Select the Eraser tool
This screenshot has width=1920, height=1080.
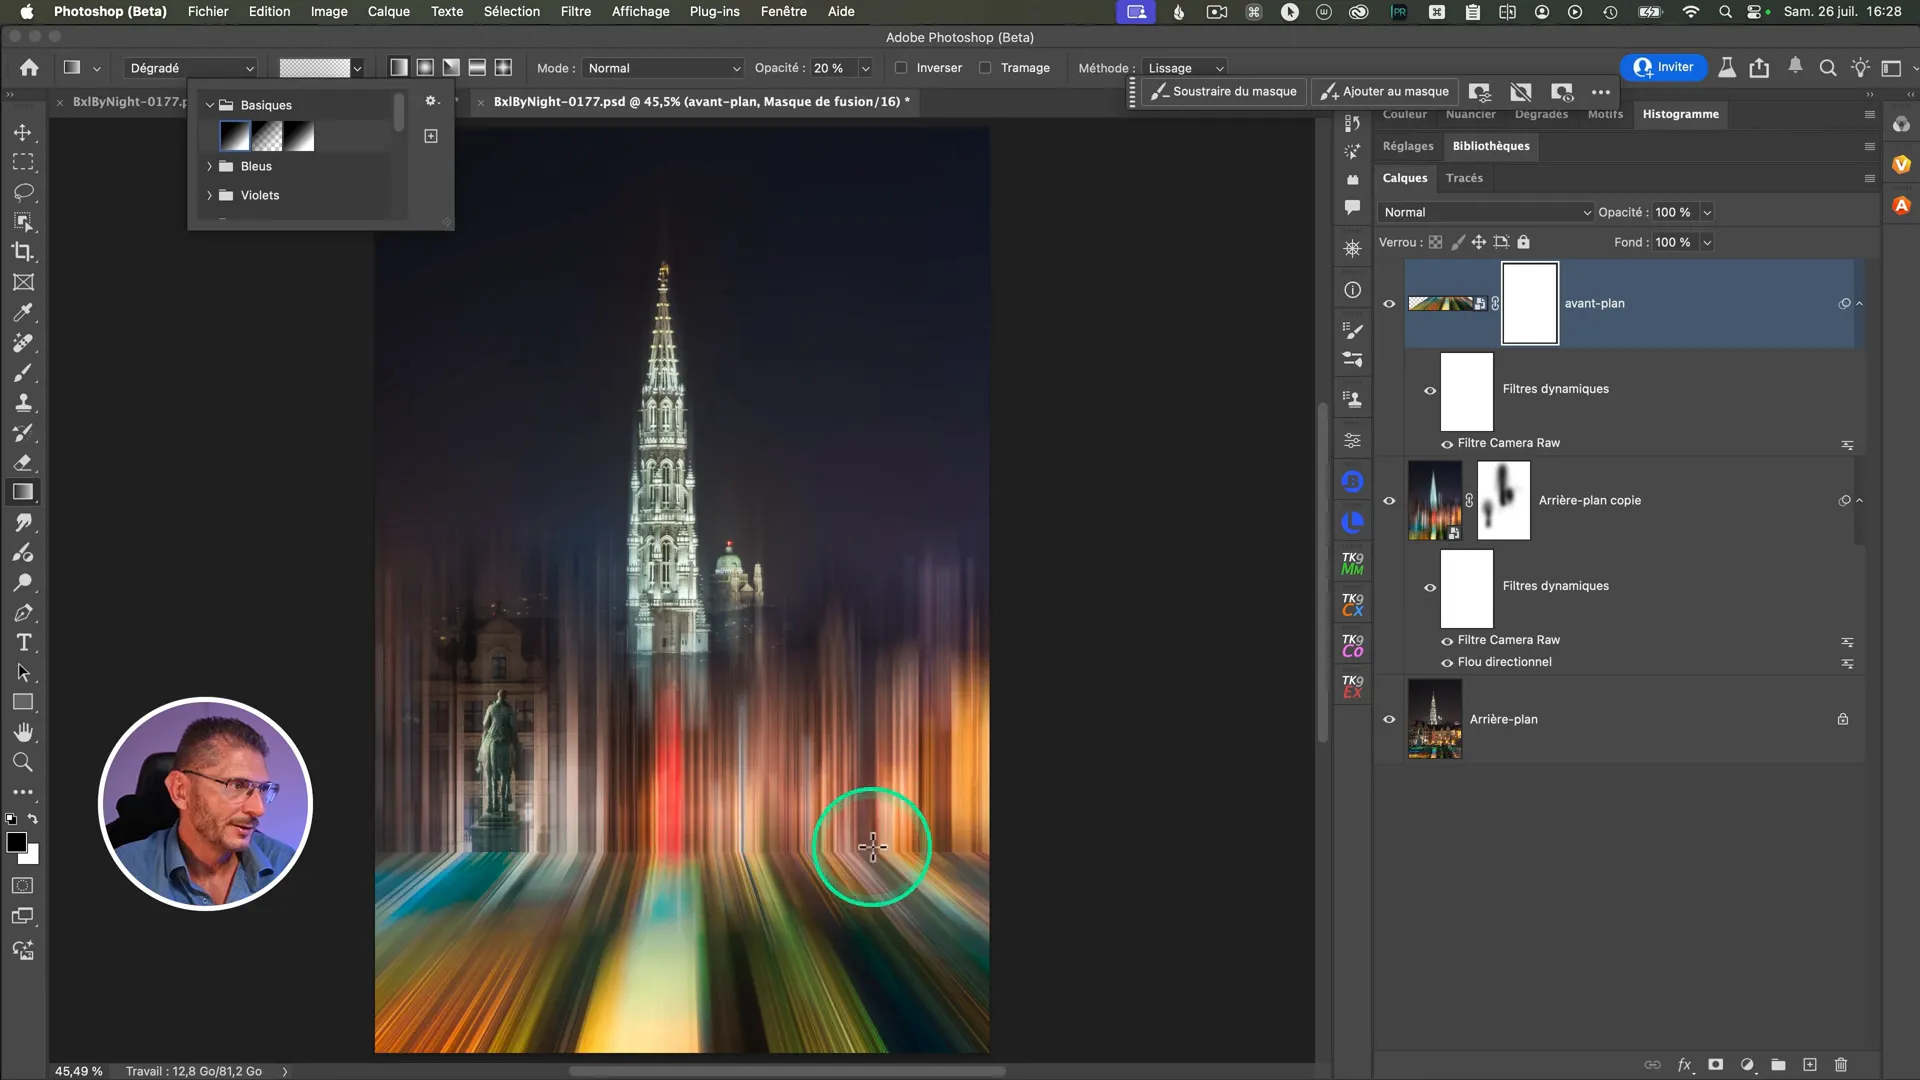point(23,462)
